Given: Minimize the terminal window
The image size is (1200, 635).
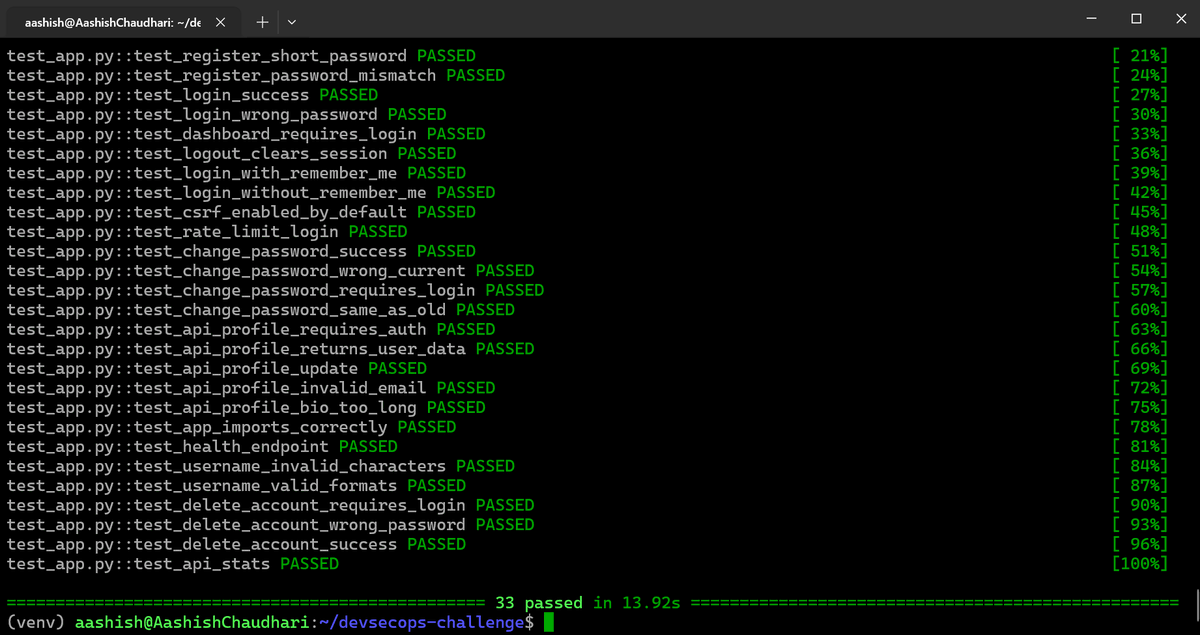Looking at the screenshot, I should pos(1090,19).
